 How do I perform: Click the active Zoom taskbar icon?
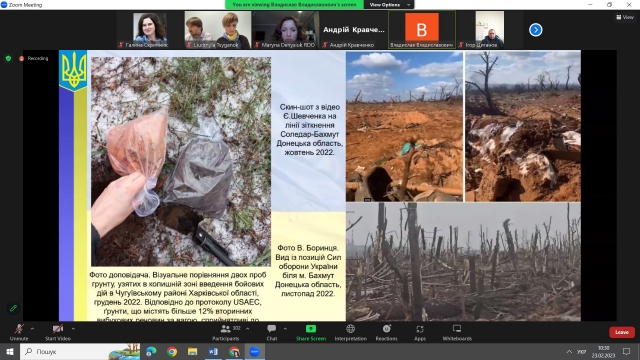pos(254,351)
